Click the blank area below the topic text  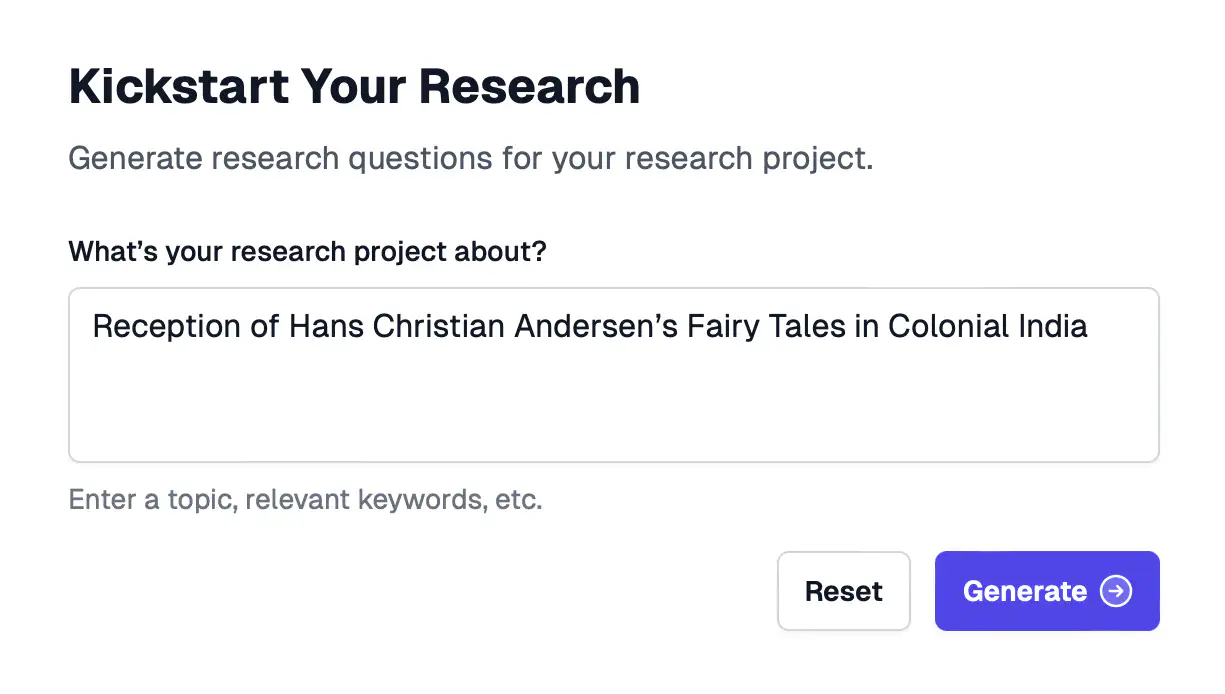pyautogui.click(x=613, y=410)
